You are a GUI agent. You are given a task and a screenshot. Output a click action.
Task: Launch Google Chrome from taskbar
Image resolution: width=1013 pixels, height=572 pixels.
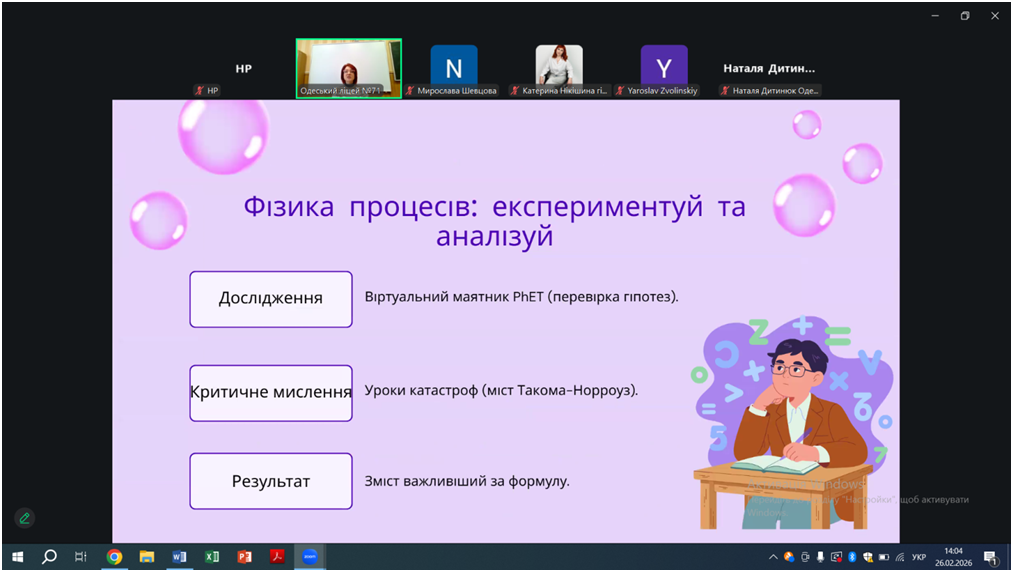[x=115, y=557]
